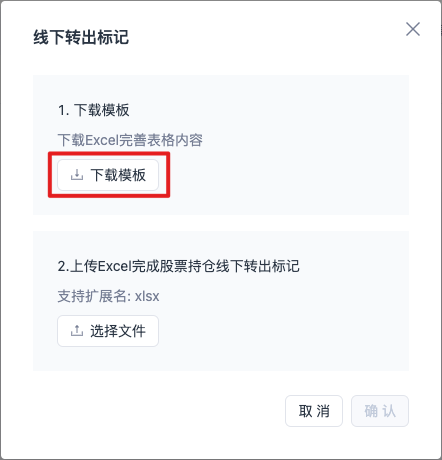
Task: Cancel with the 取消 button
Action: click(314, 411)
